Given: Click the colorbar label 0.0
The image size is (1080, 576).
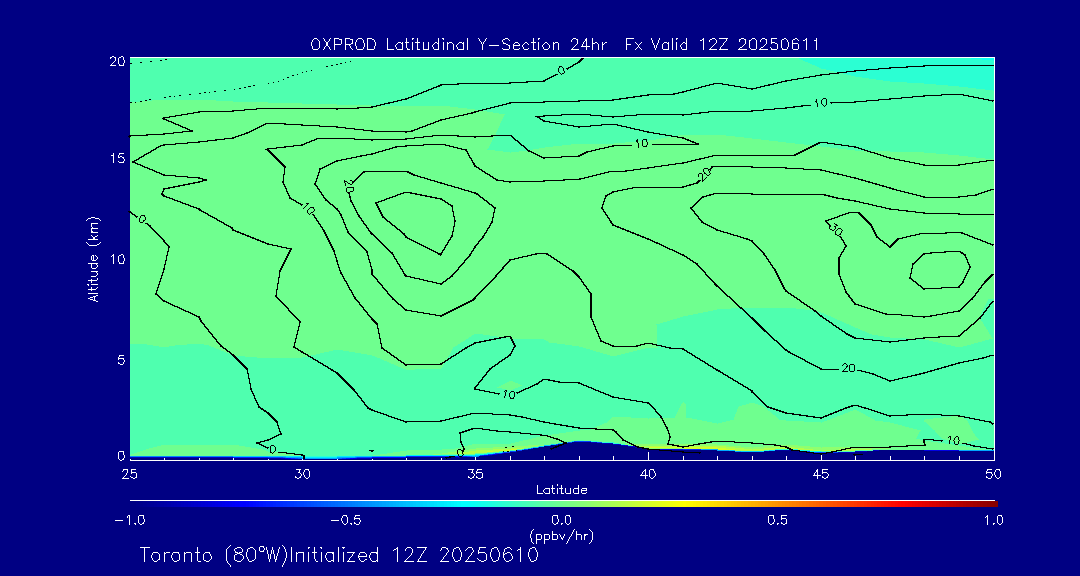Looking at the screenshot, I should (561, 521).
